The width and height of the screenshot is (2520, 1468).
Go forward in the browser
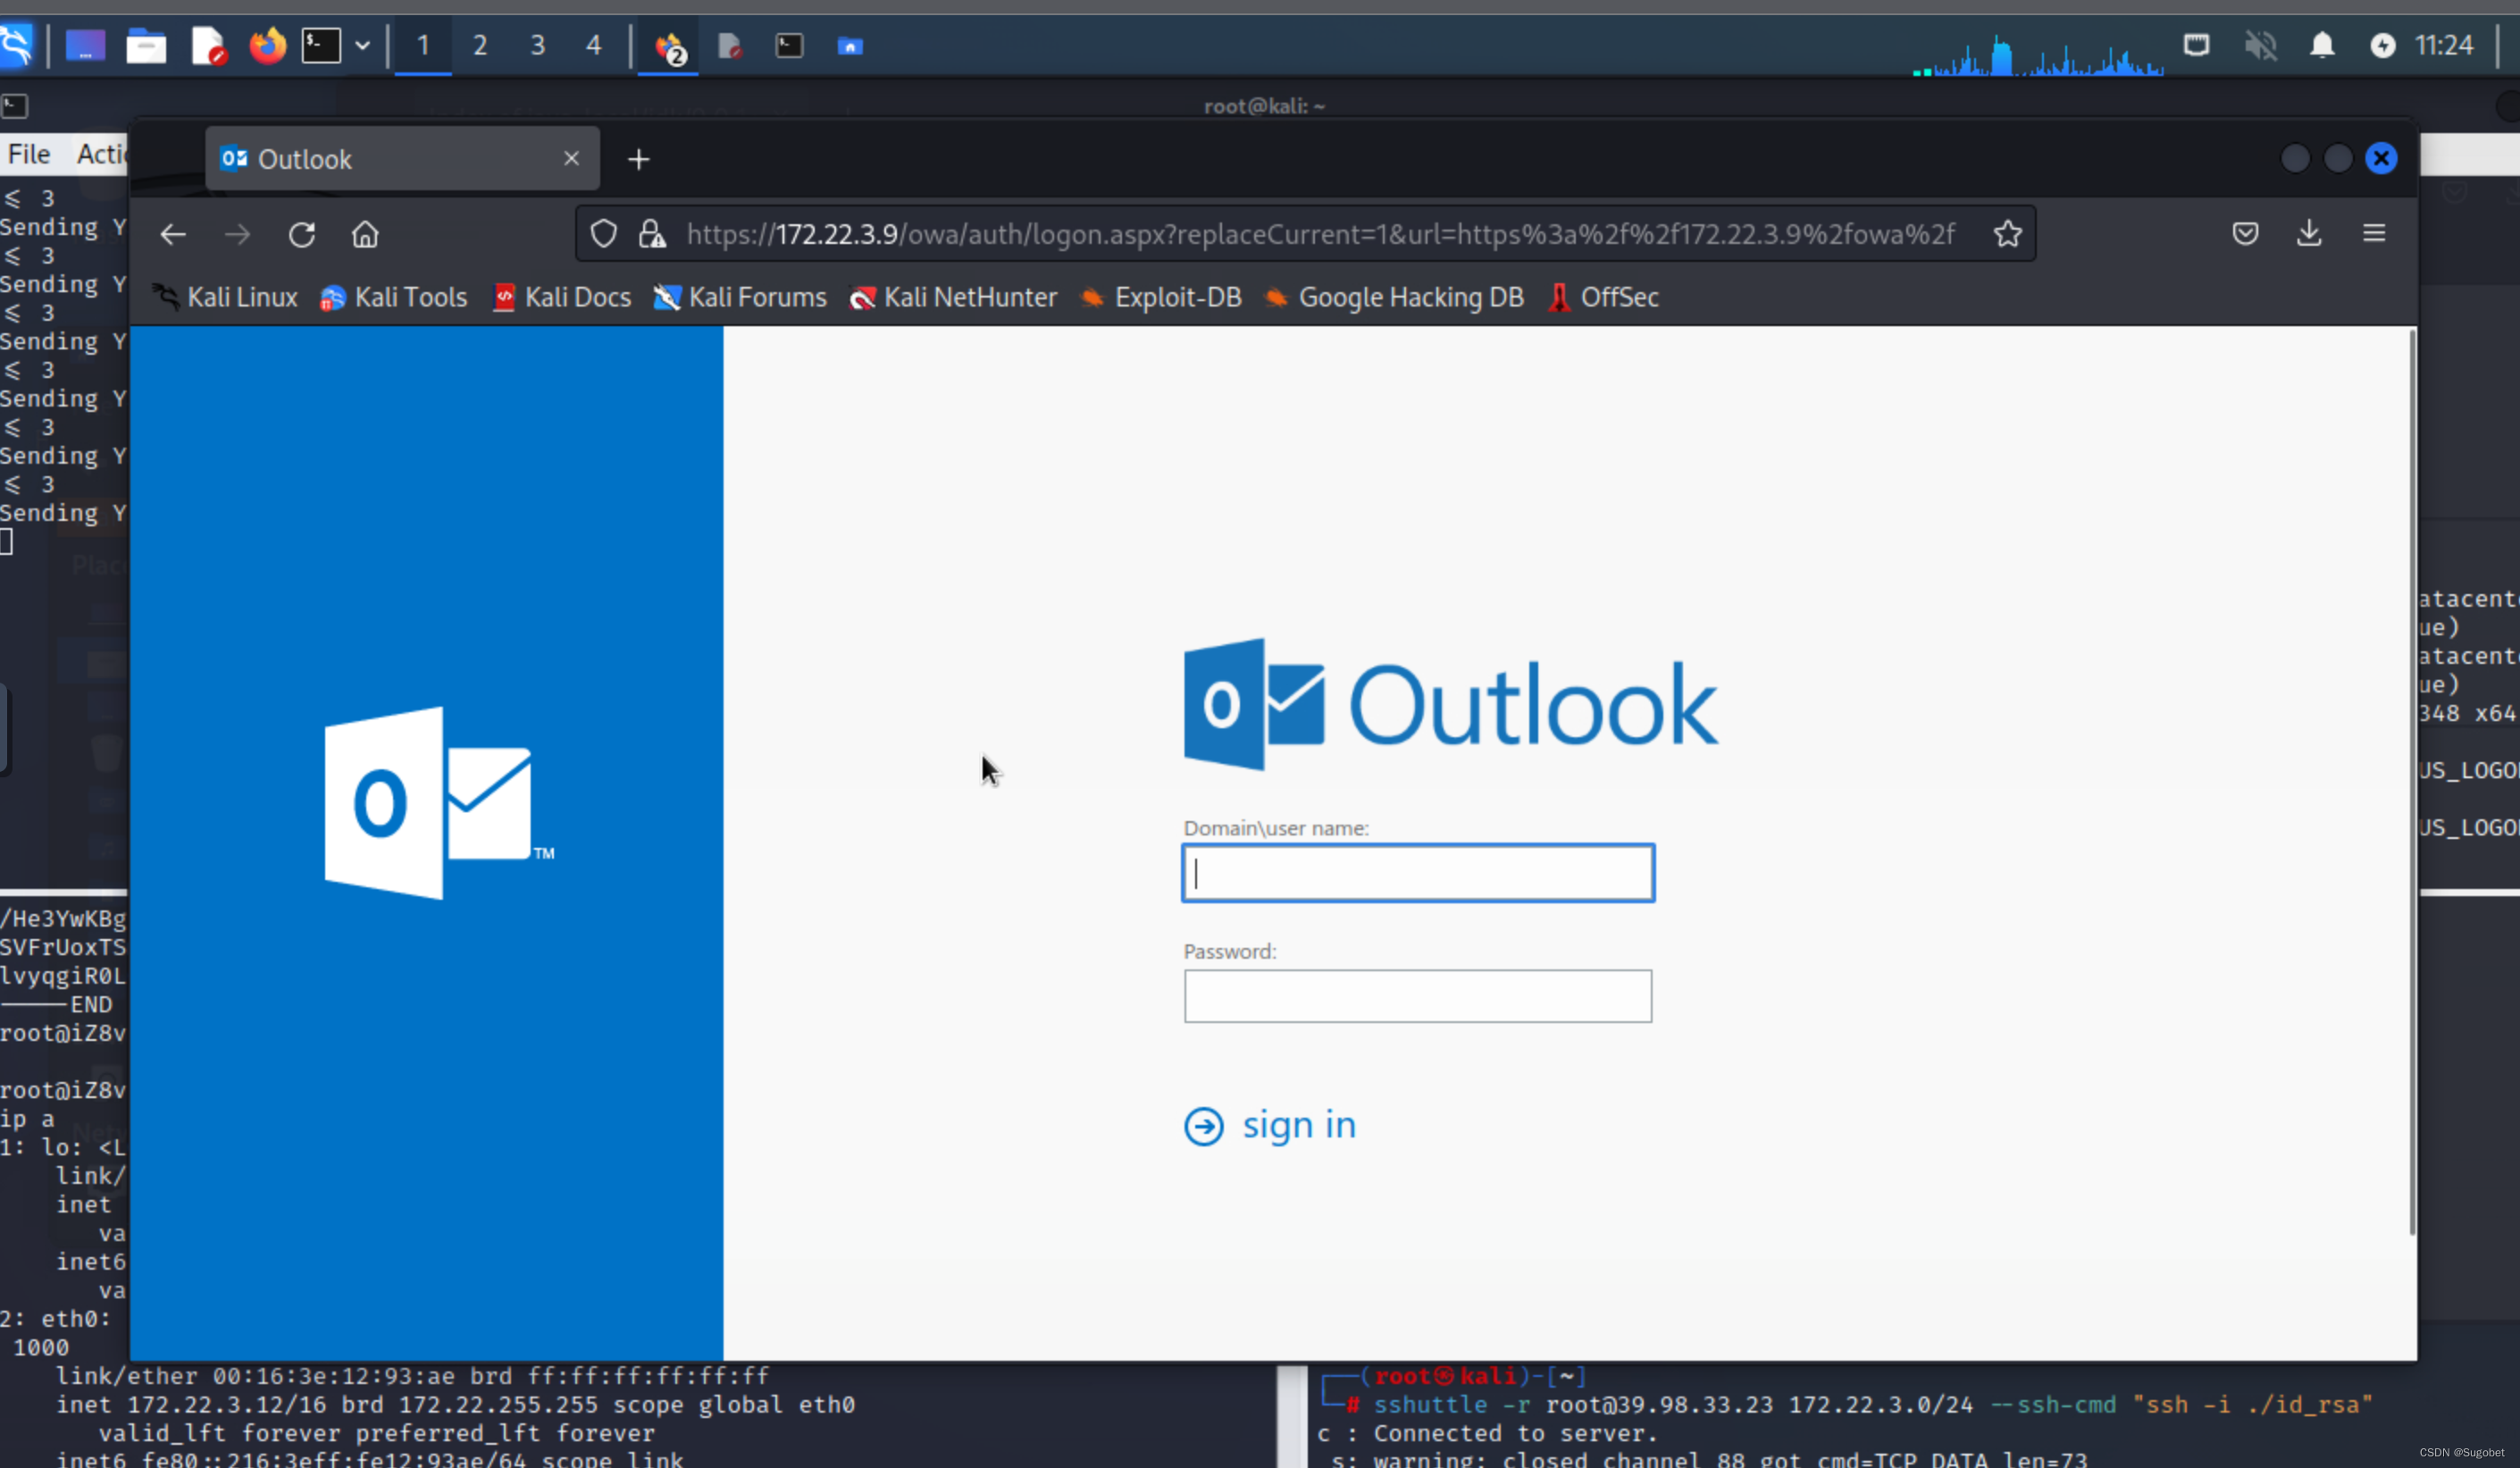point(237,234)
